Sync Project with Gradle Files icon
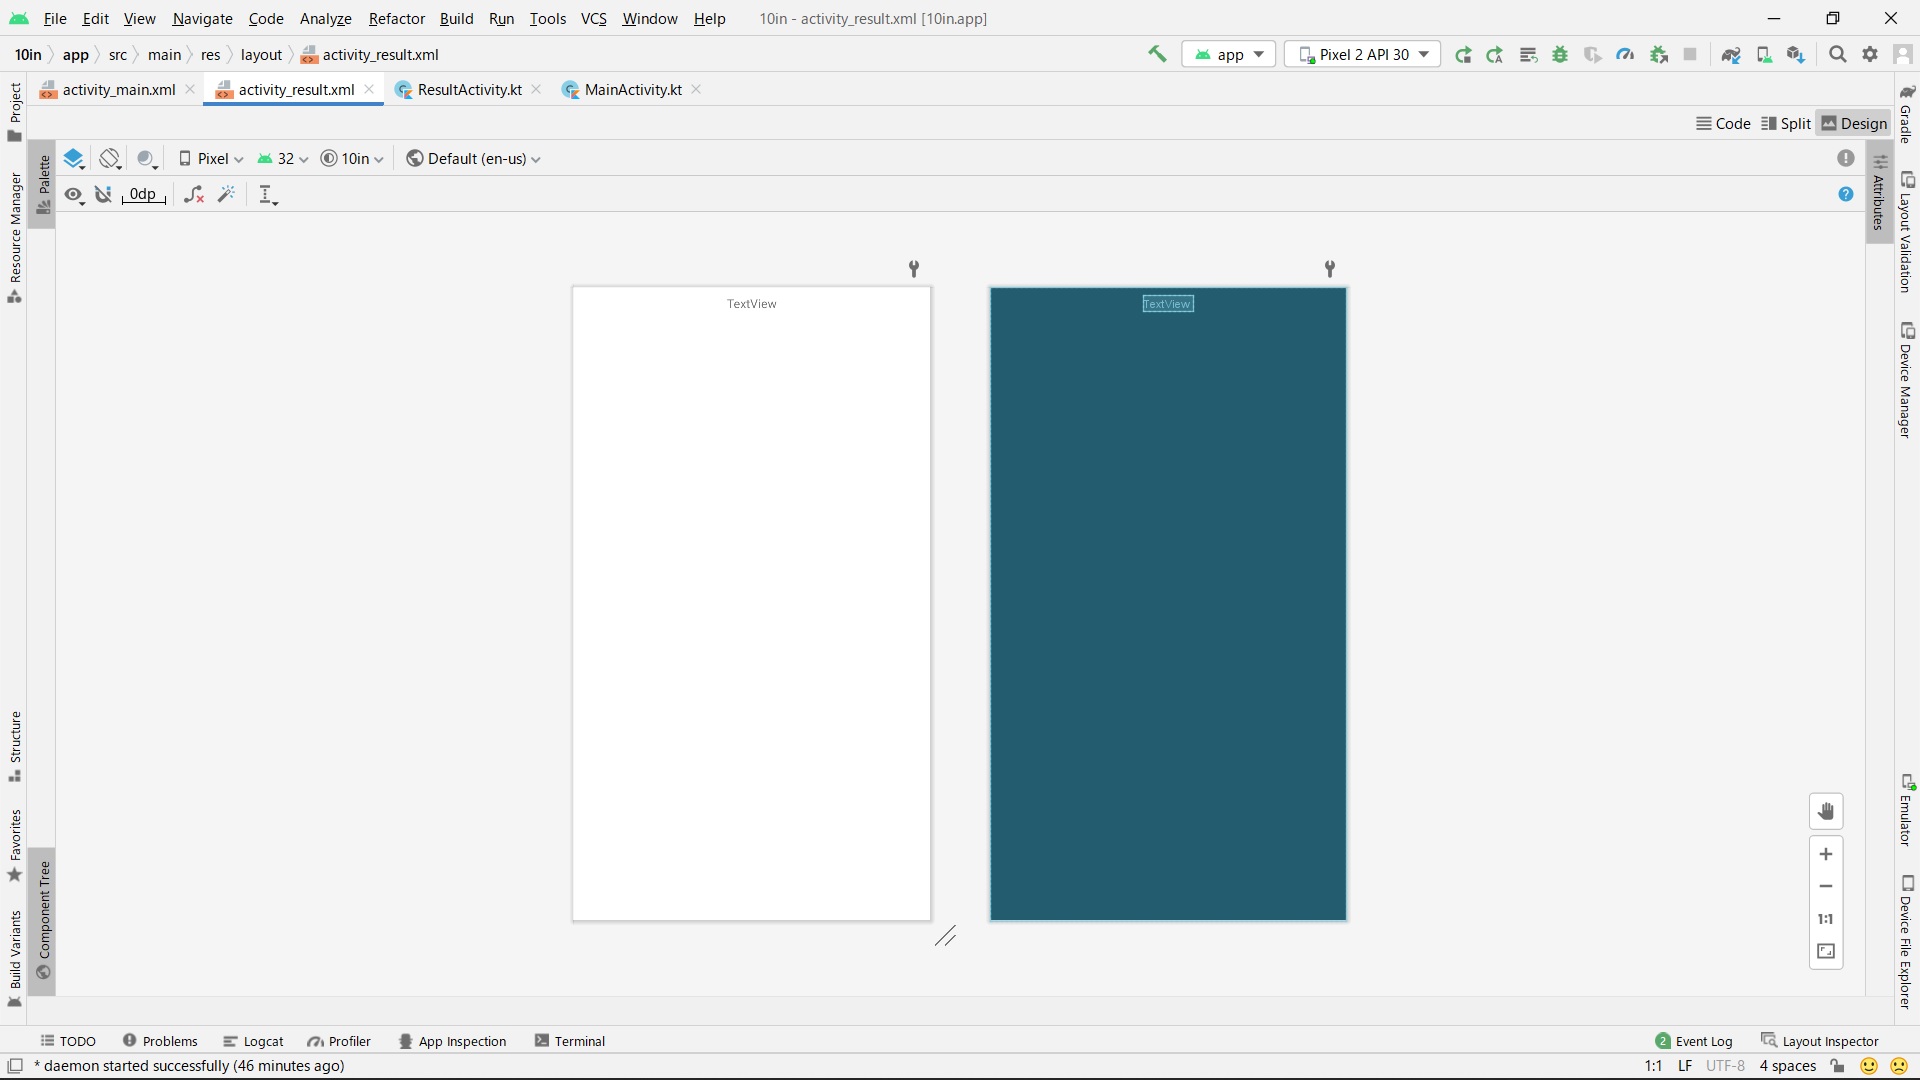 click(1731, 54)
